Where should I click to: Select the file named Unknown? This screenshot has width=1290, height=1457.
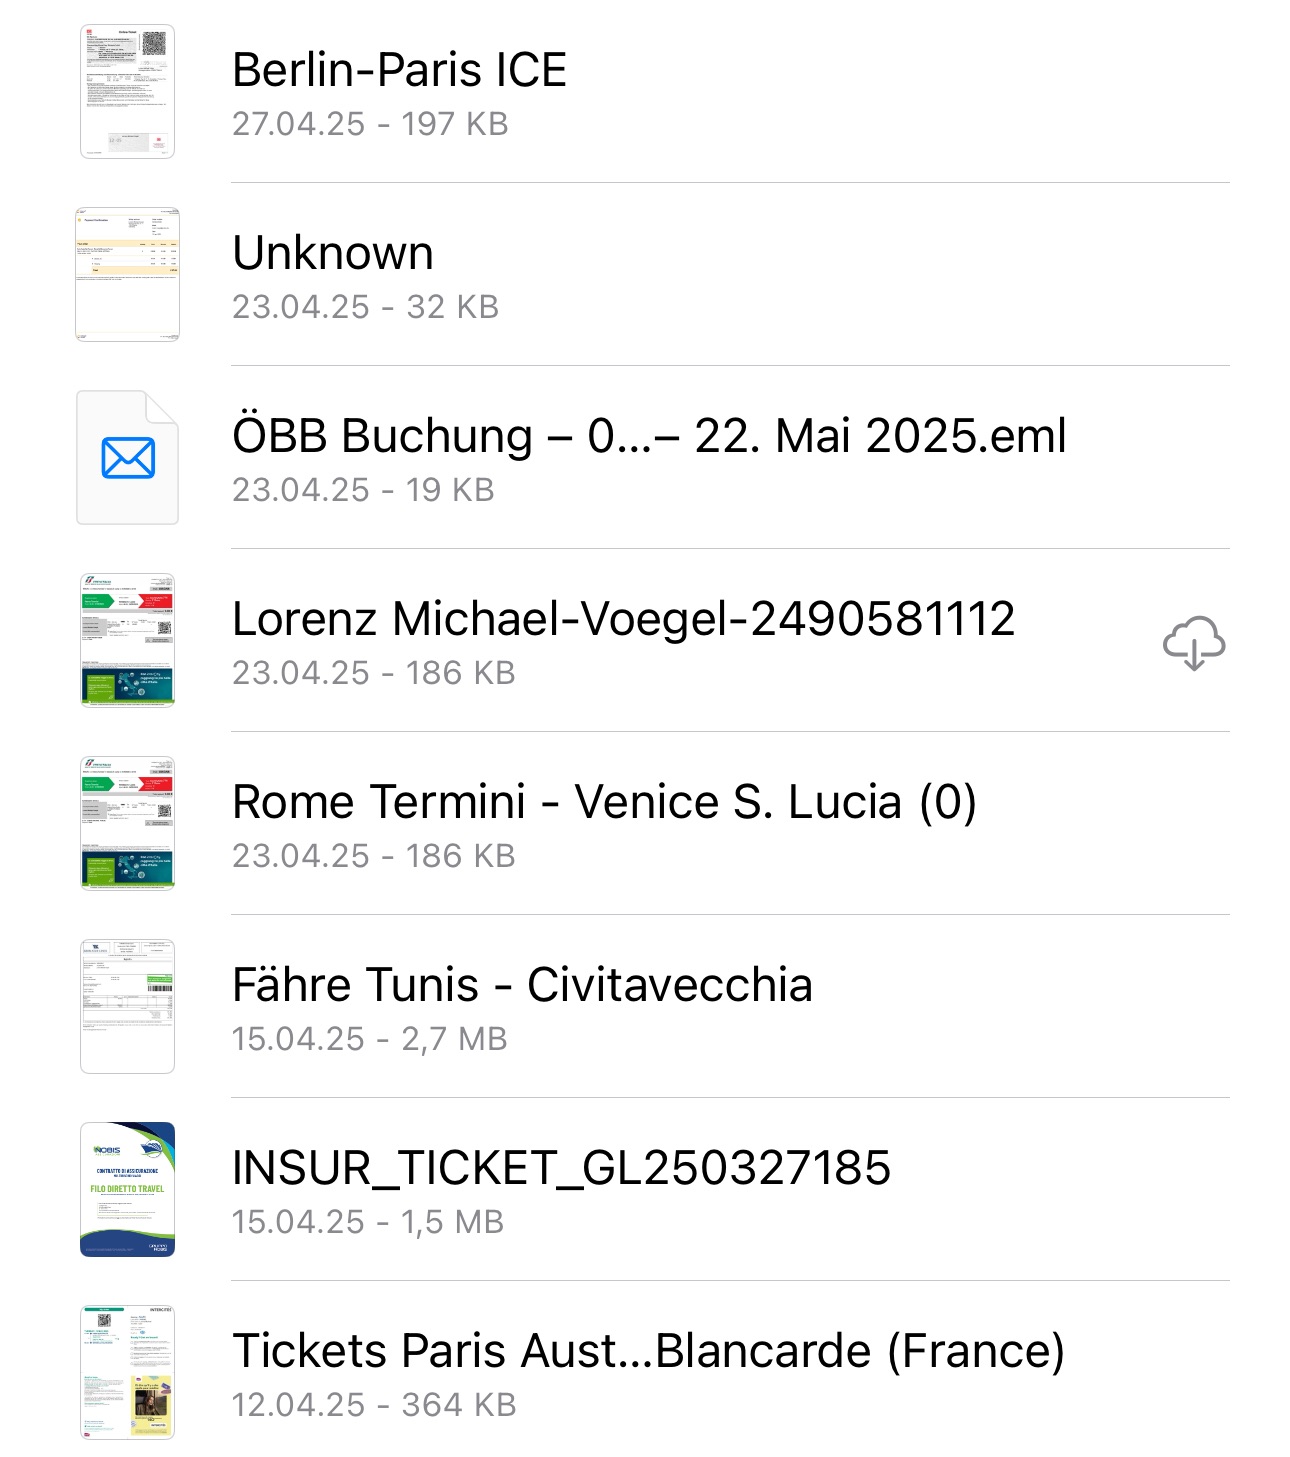[333, 253]
